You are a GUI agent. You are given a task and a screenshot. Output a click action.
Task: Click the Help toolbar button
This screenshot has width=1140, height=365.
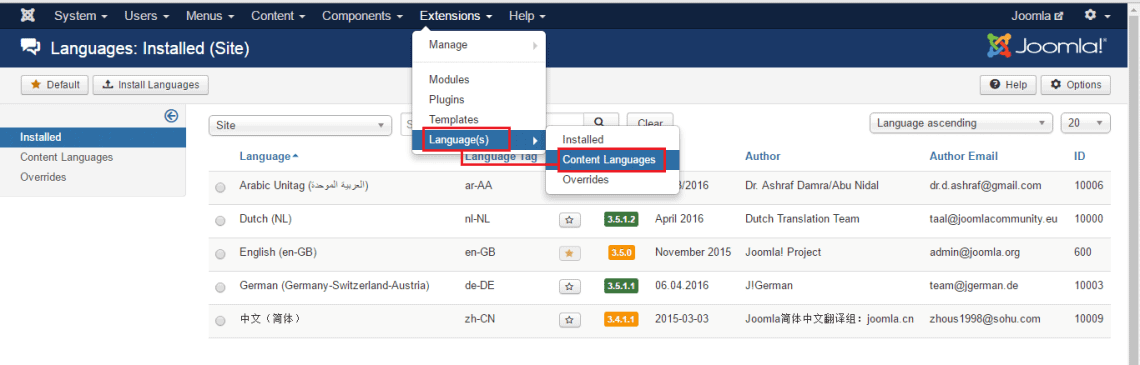[x=1008, y=85]
